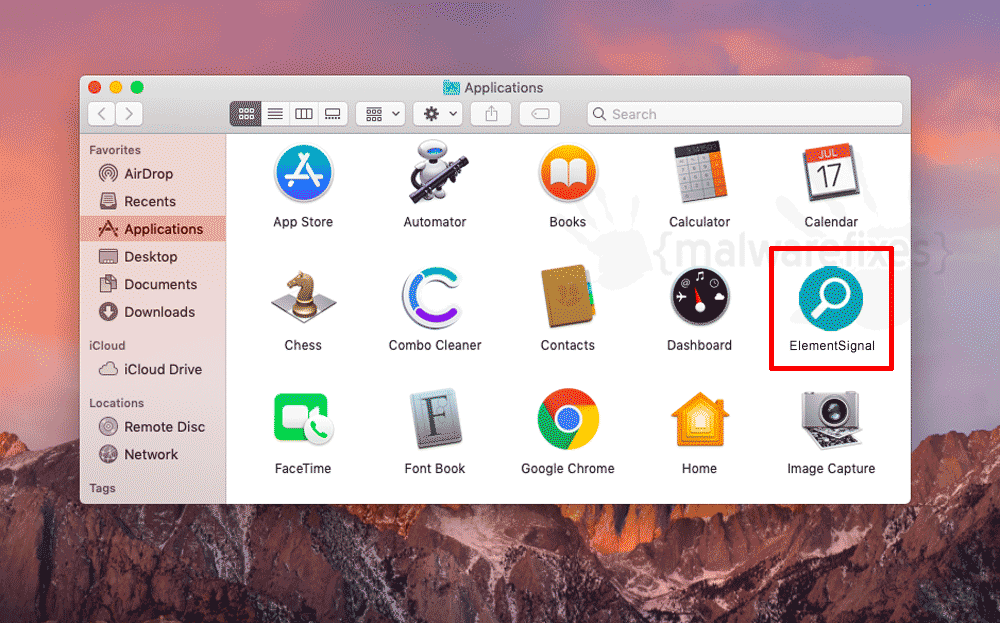Open the Contacts address book icon
The height and width of the screenshot is (623, 1000).
click(568, 296)
